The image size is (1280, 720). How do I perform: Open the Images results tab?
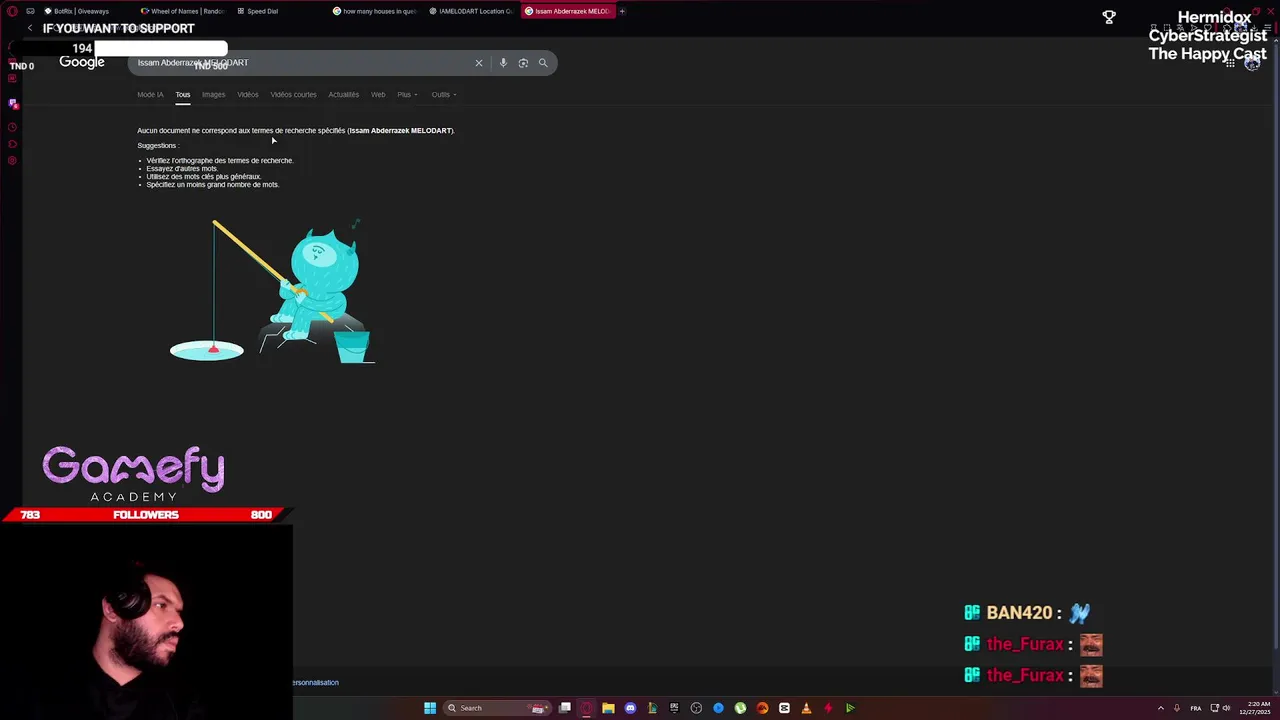(214, 95)
